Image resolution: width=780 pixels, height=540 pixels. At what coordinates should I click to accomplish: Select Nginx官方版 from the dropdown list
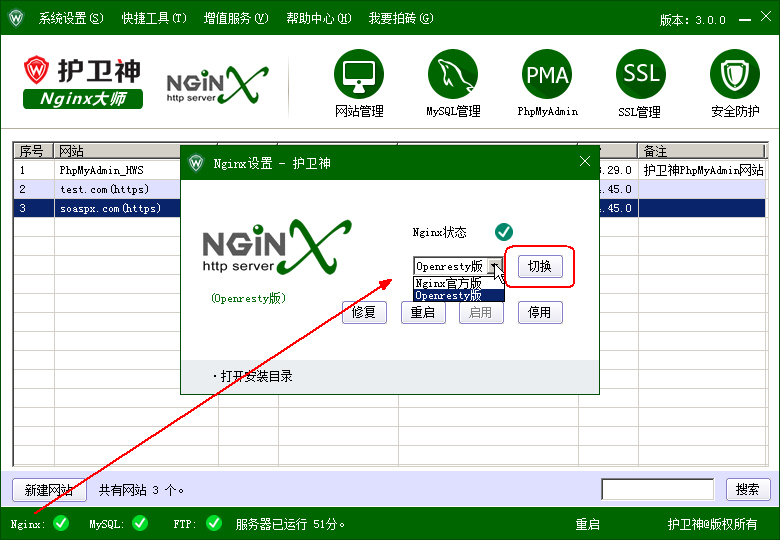pos(459,283)
